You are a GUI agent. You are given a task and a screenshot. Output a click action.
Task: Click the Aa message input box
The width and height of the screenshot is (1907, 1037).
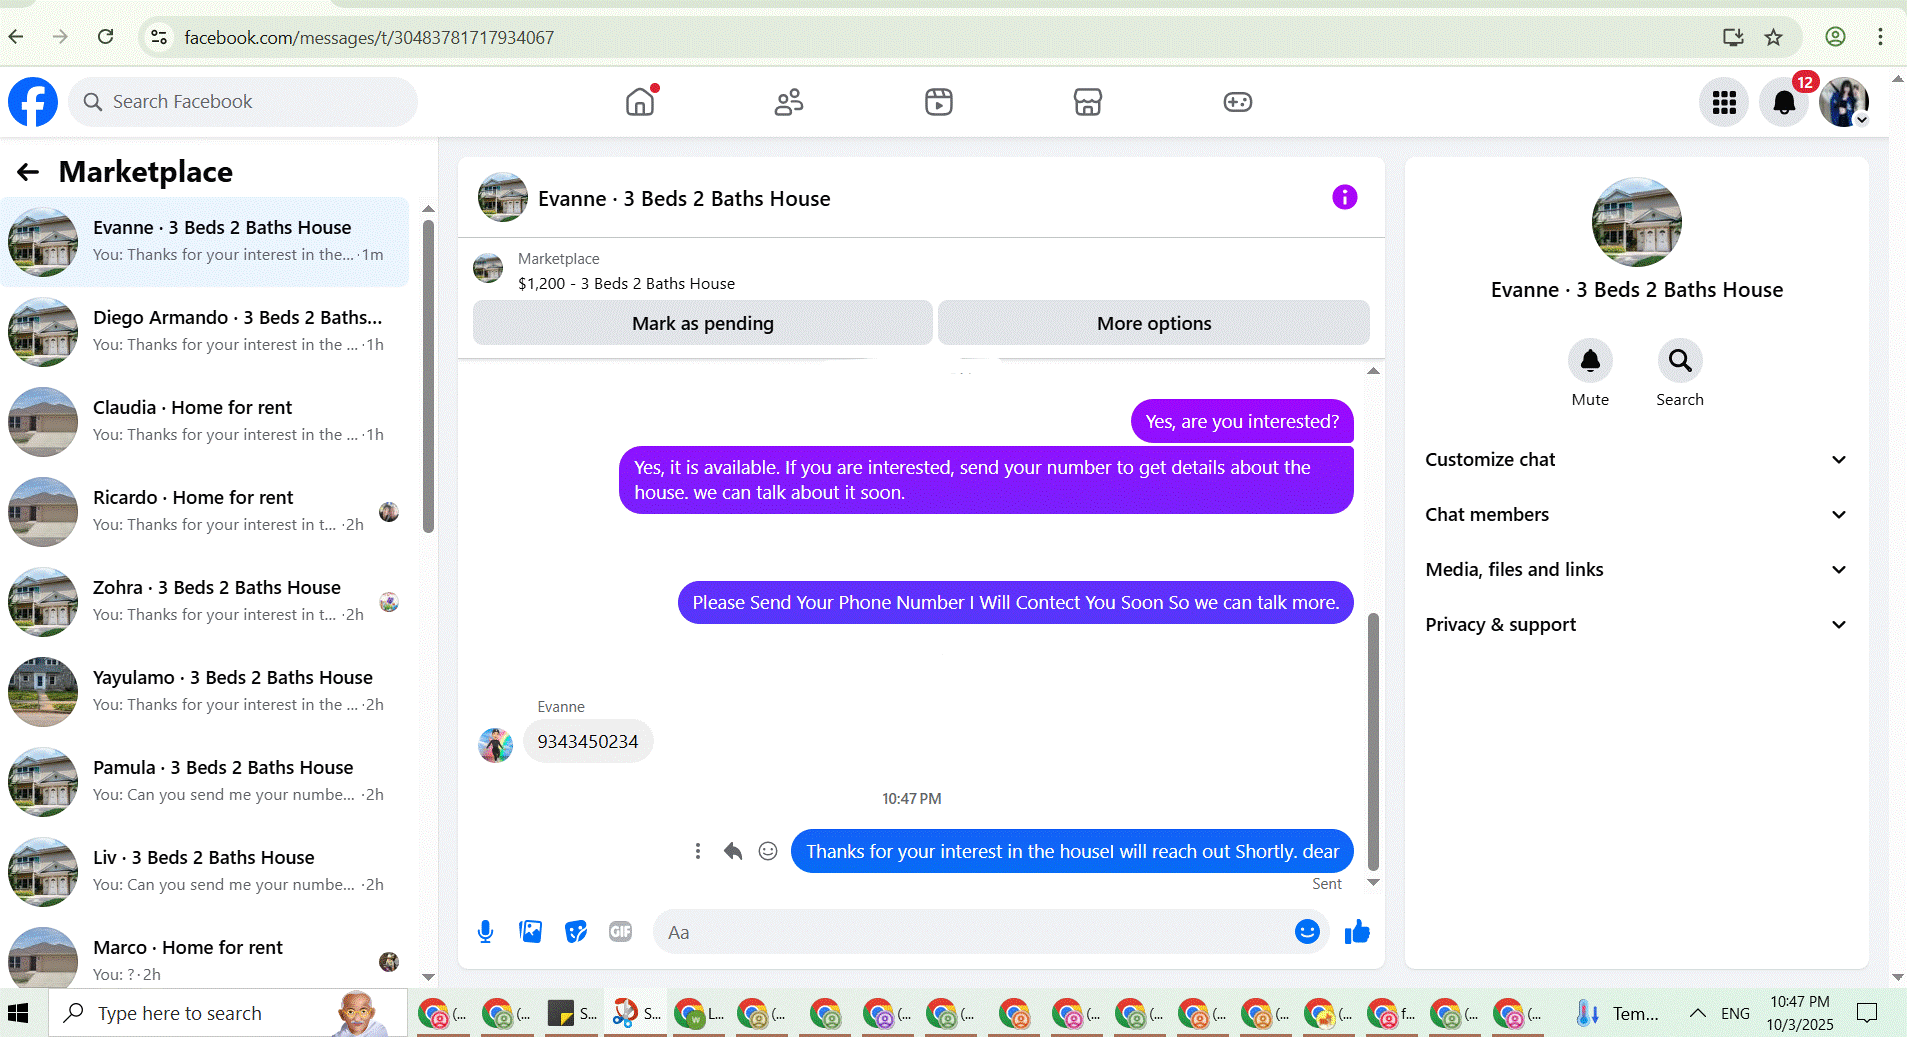pos(990,932)
